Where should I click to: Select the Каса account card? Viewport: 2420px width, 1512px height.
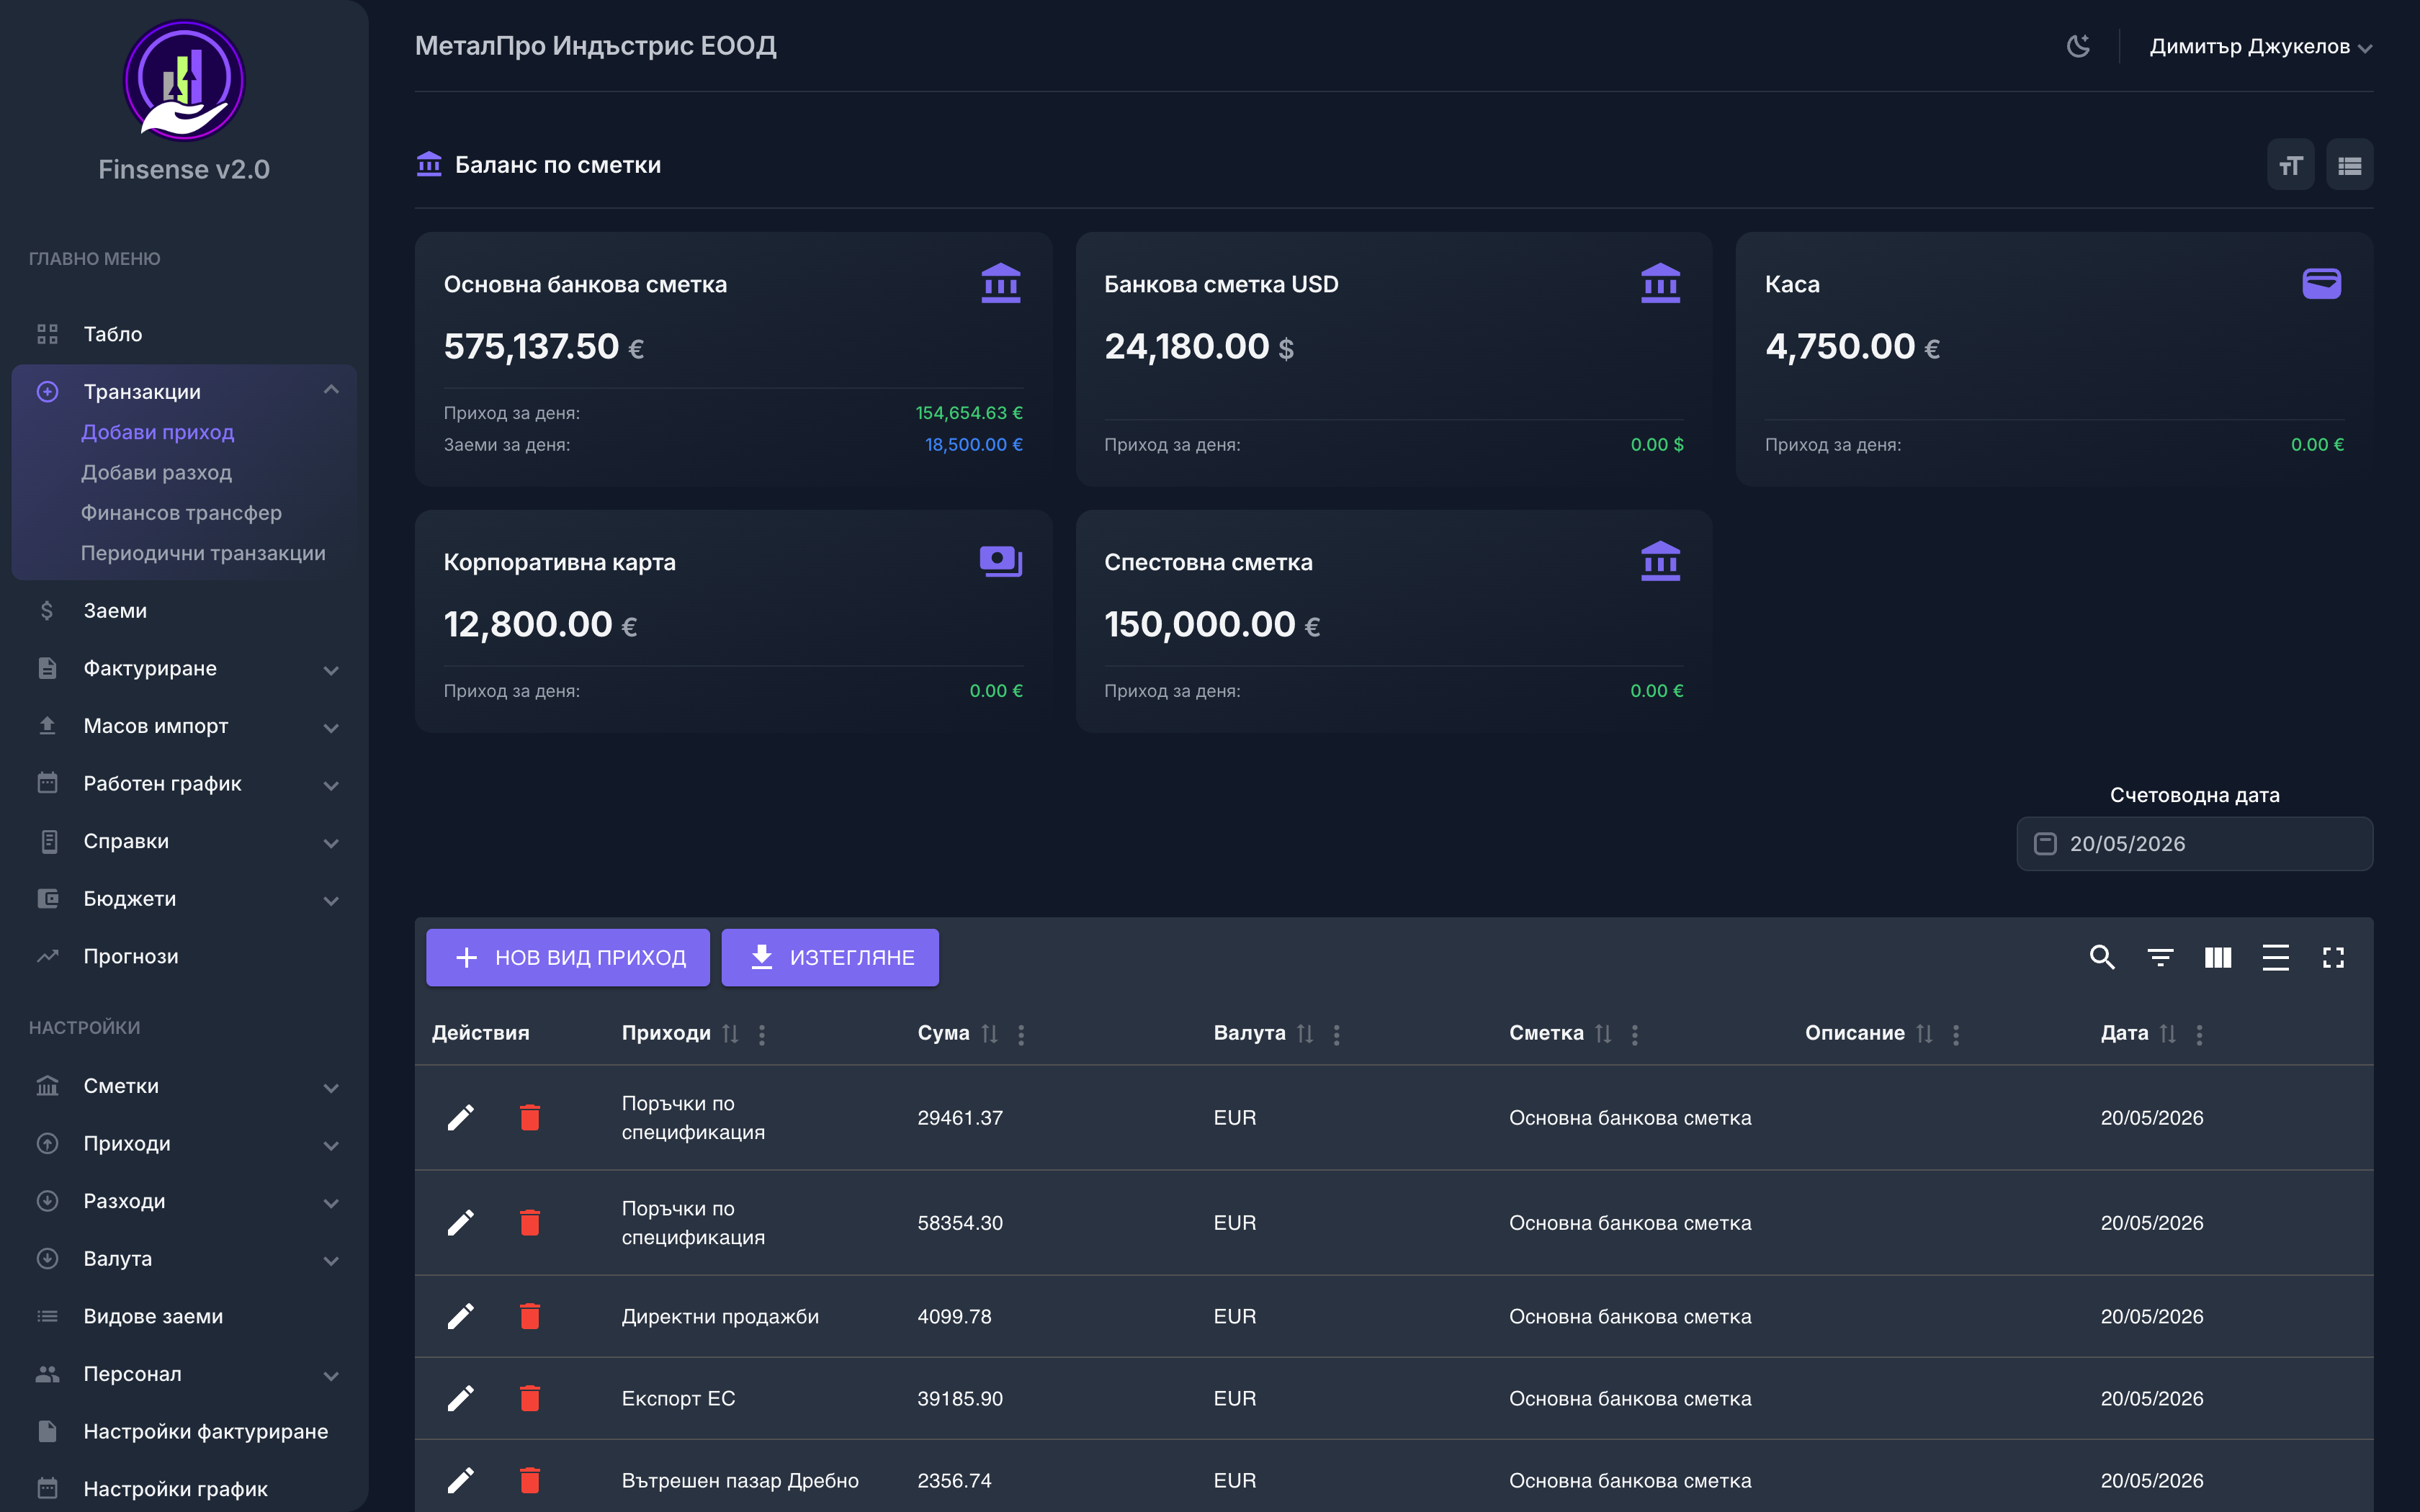[2054, 359]
